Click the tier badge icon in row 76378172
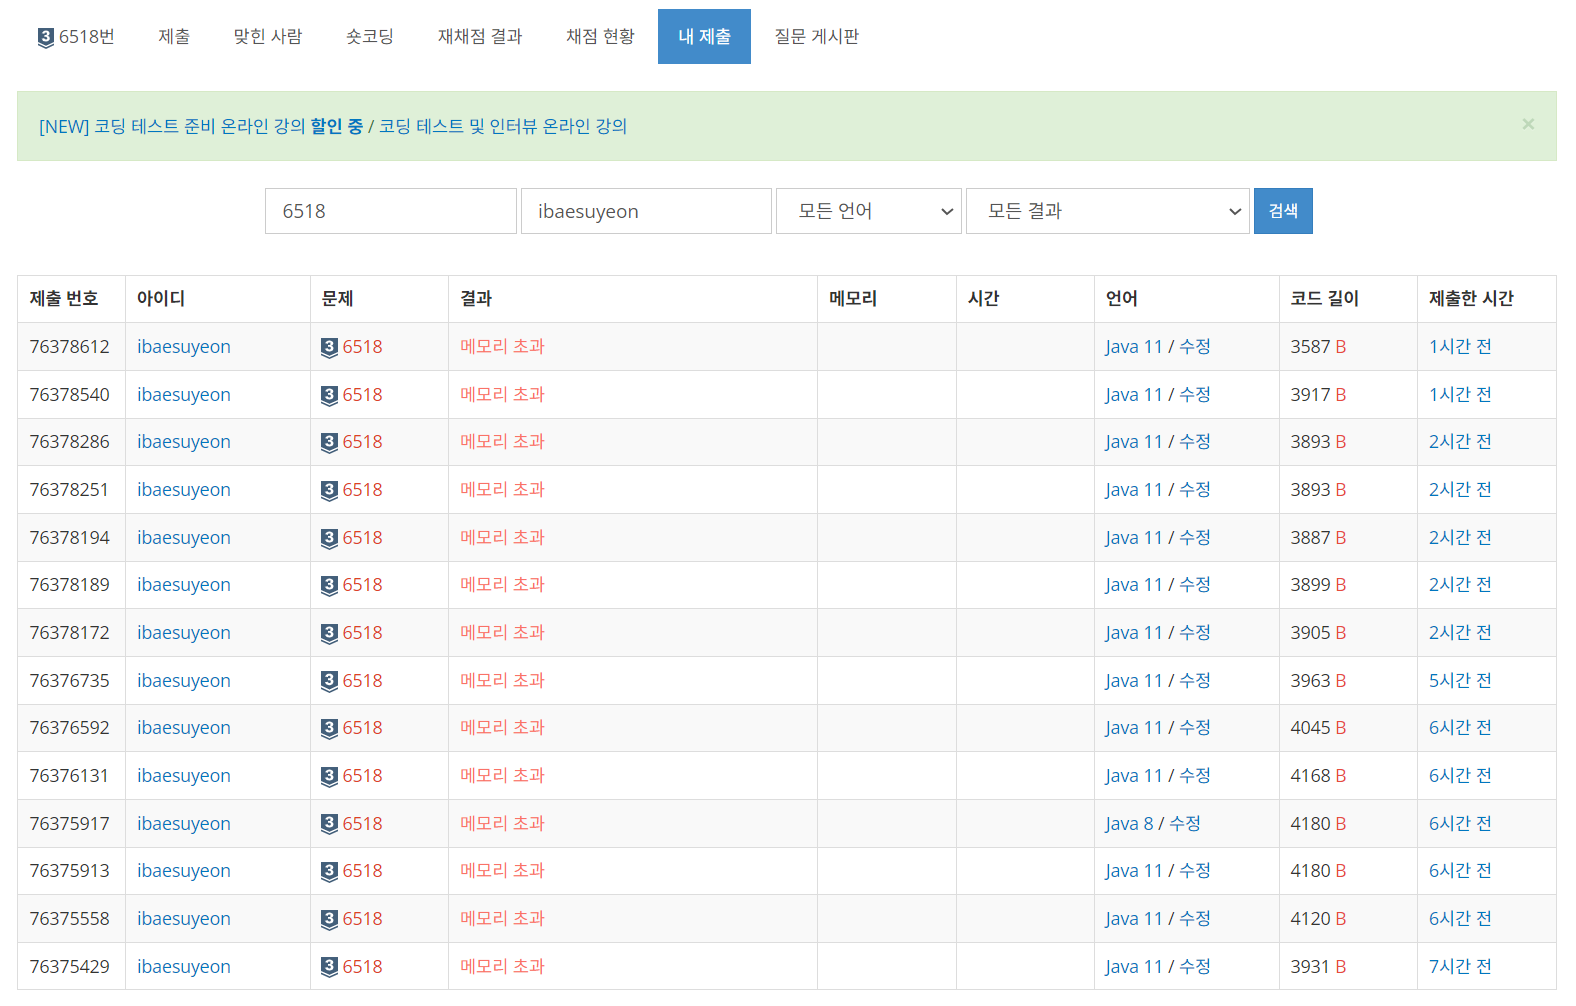 (x=329, y=633)
